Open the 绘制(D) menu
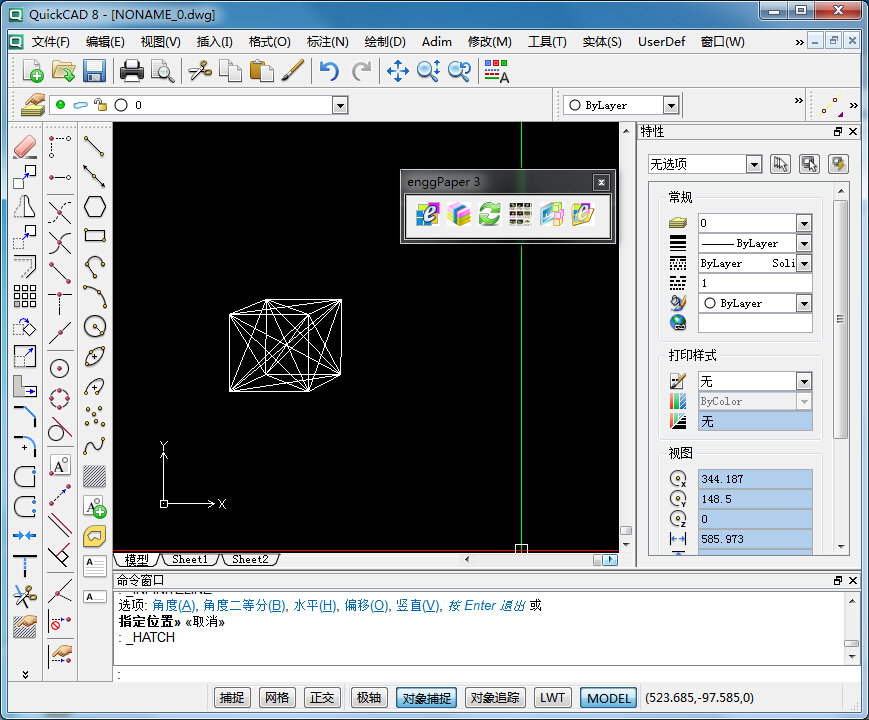 (385, 42)
